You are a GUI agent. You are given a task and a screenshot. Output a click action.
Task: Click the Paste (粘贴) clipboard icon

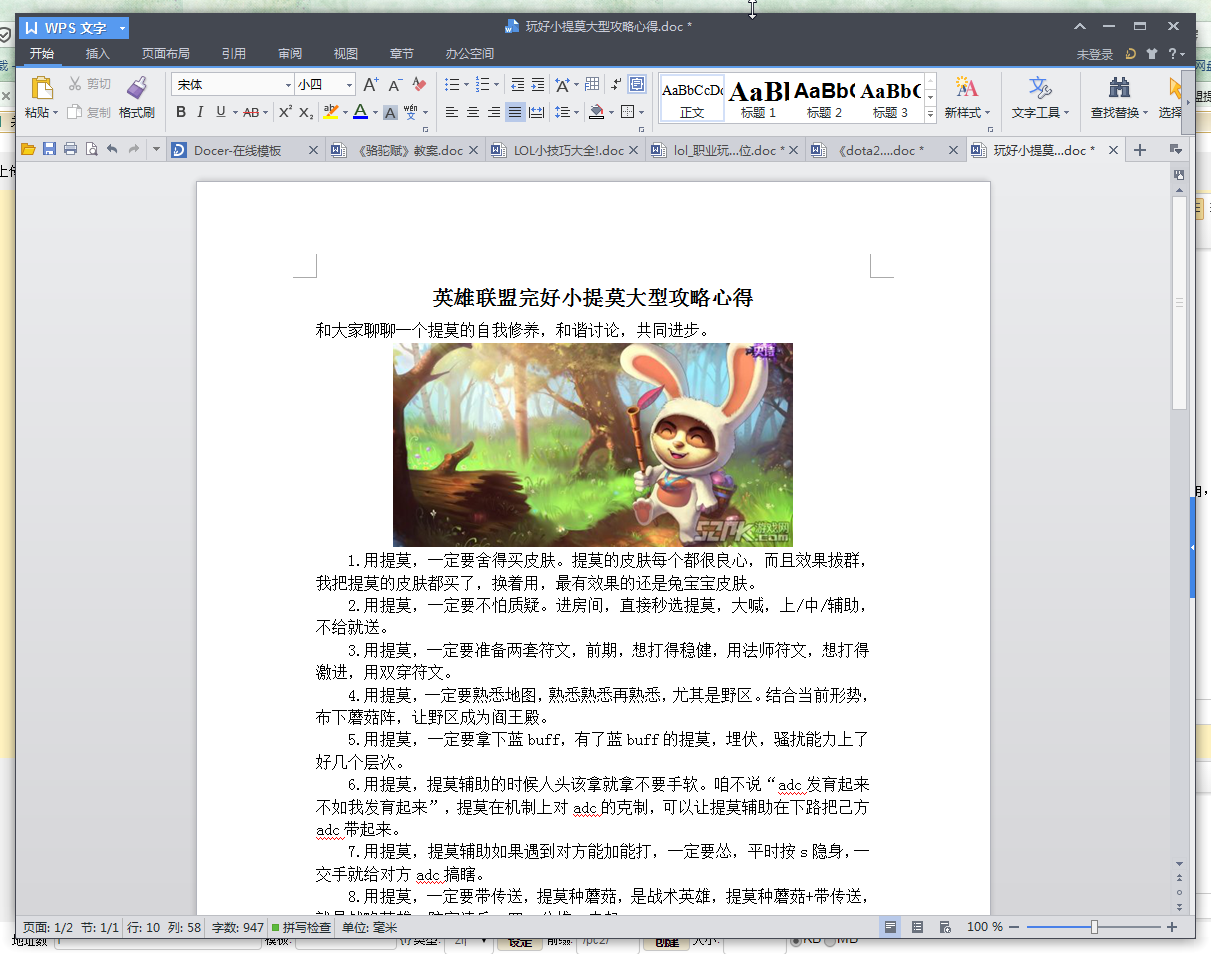point(42,88)
